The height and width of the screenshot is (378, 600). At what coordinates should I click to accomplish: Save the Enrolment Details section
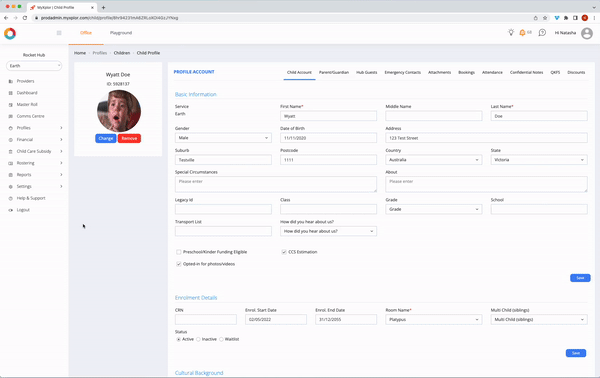pos(576,353)
